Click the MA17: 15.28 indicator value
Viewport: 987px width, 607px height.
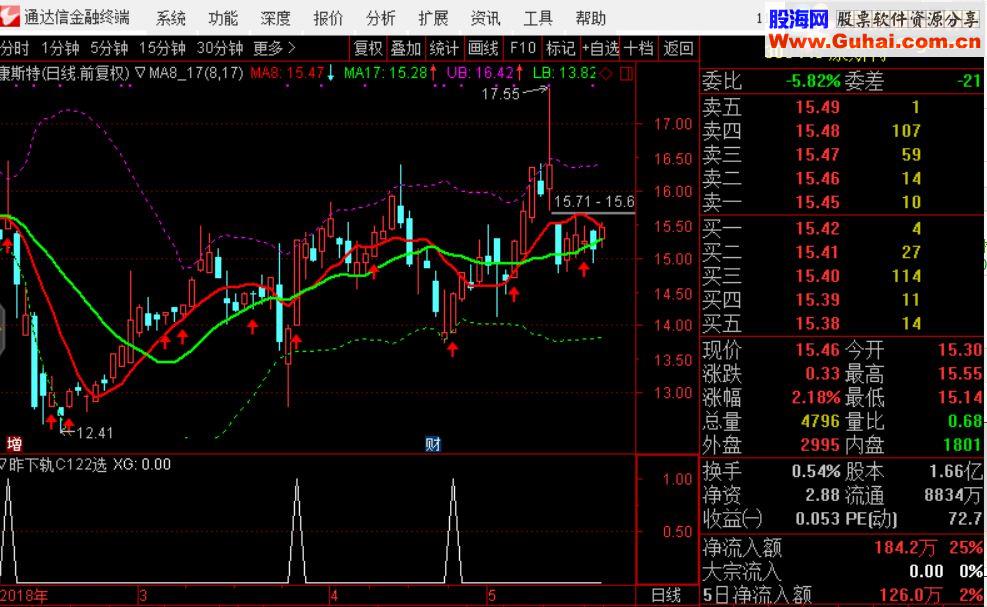click(x=386, y=73)
